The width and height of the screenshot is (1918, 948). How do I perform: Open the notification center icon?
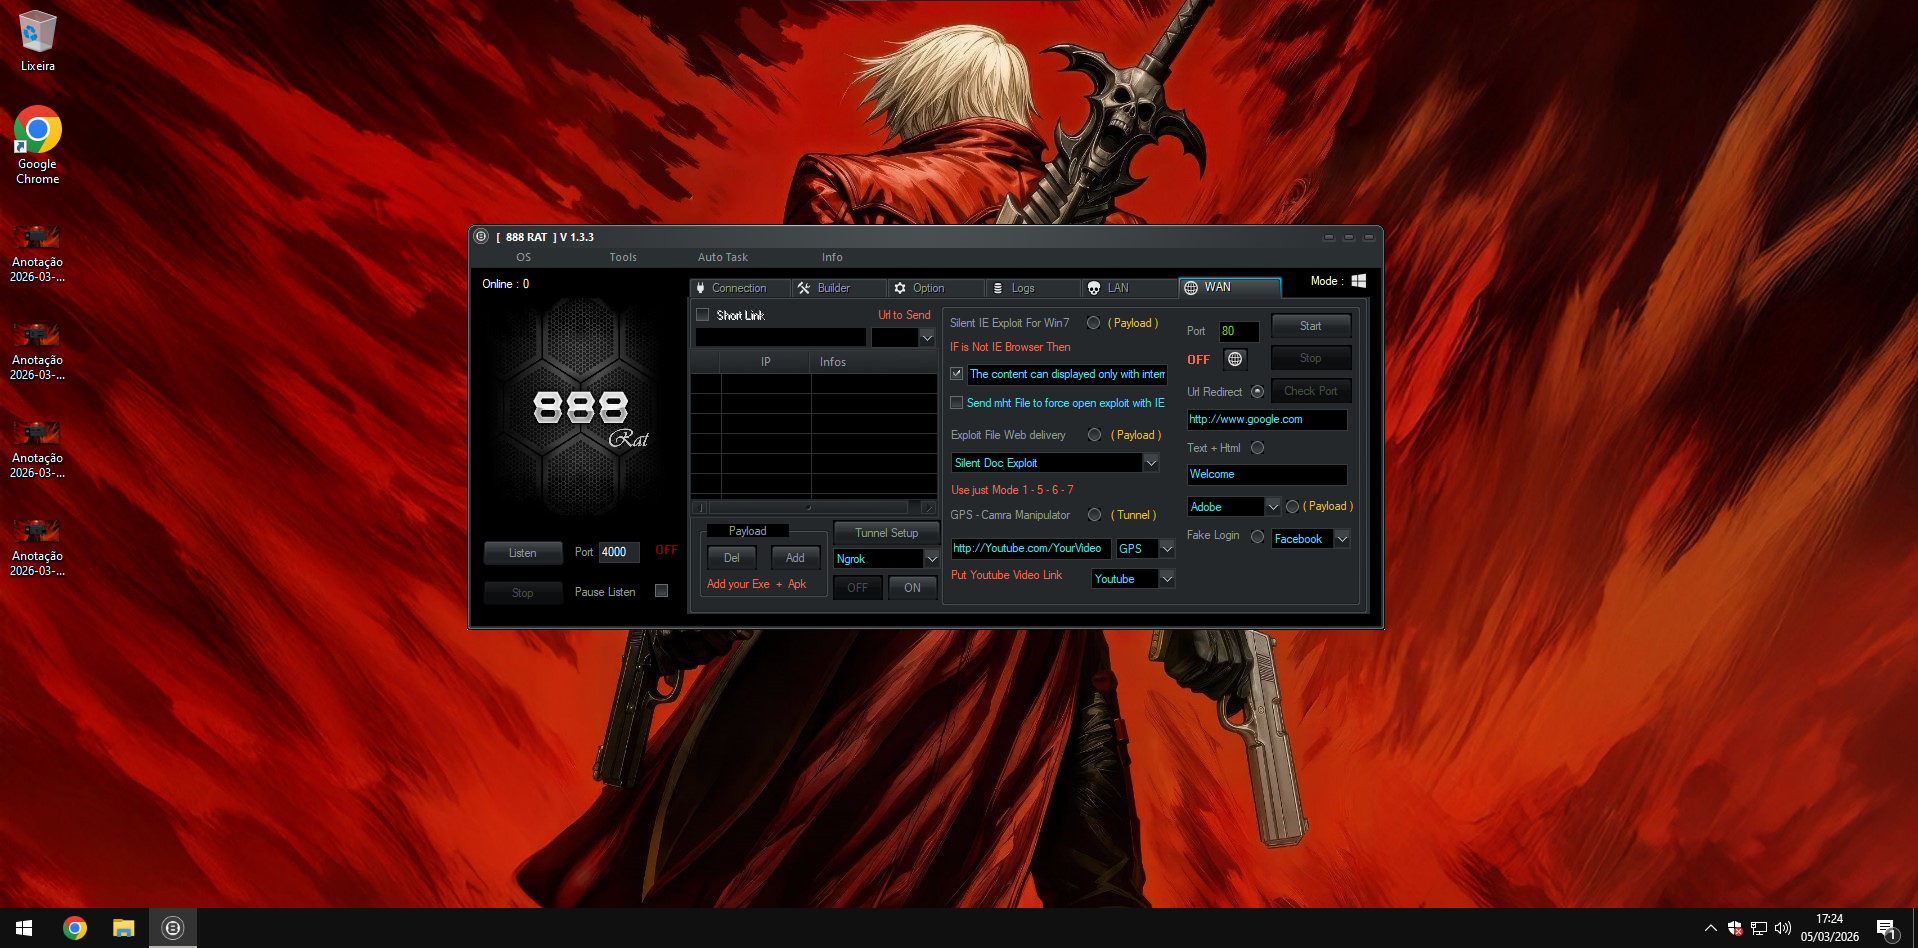(1886, 929)
